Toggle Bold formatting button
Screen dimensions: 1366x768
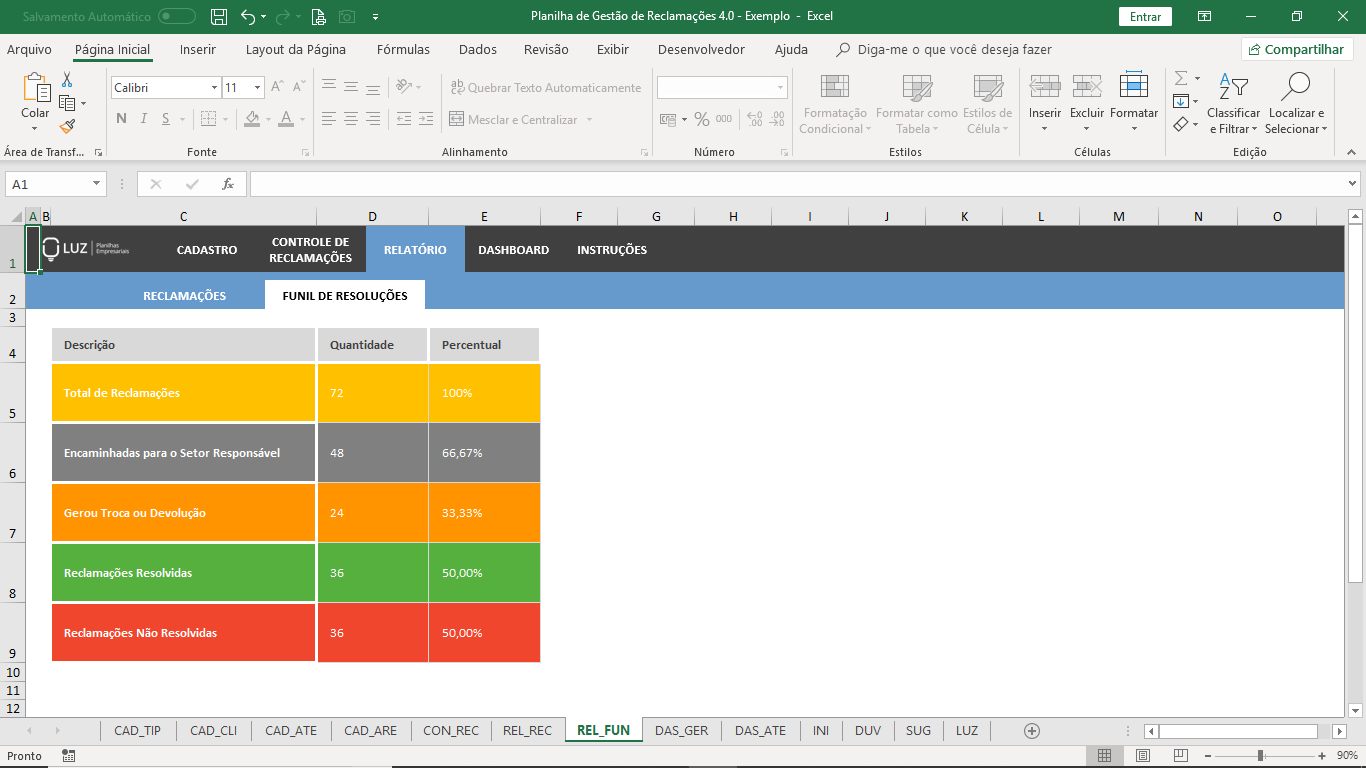tap(121, 119)
